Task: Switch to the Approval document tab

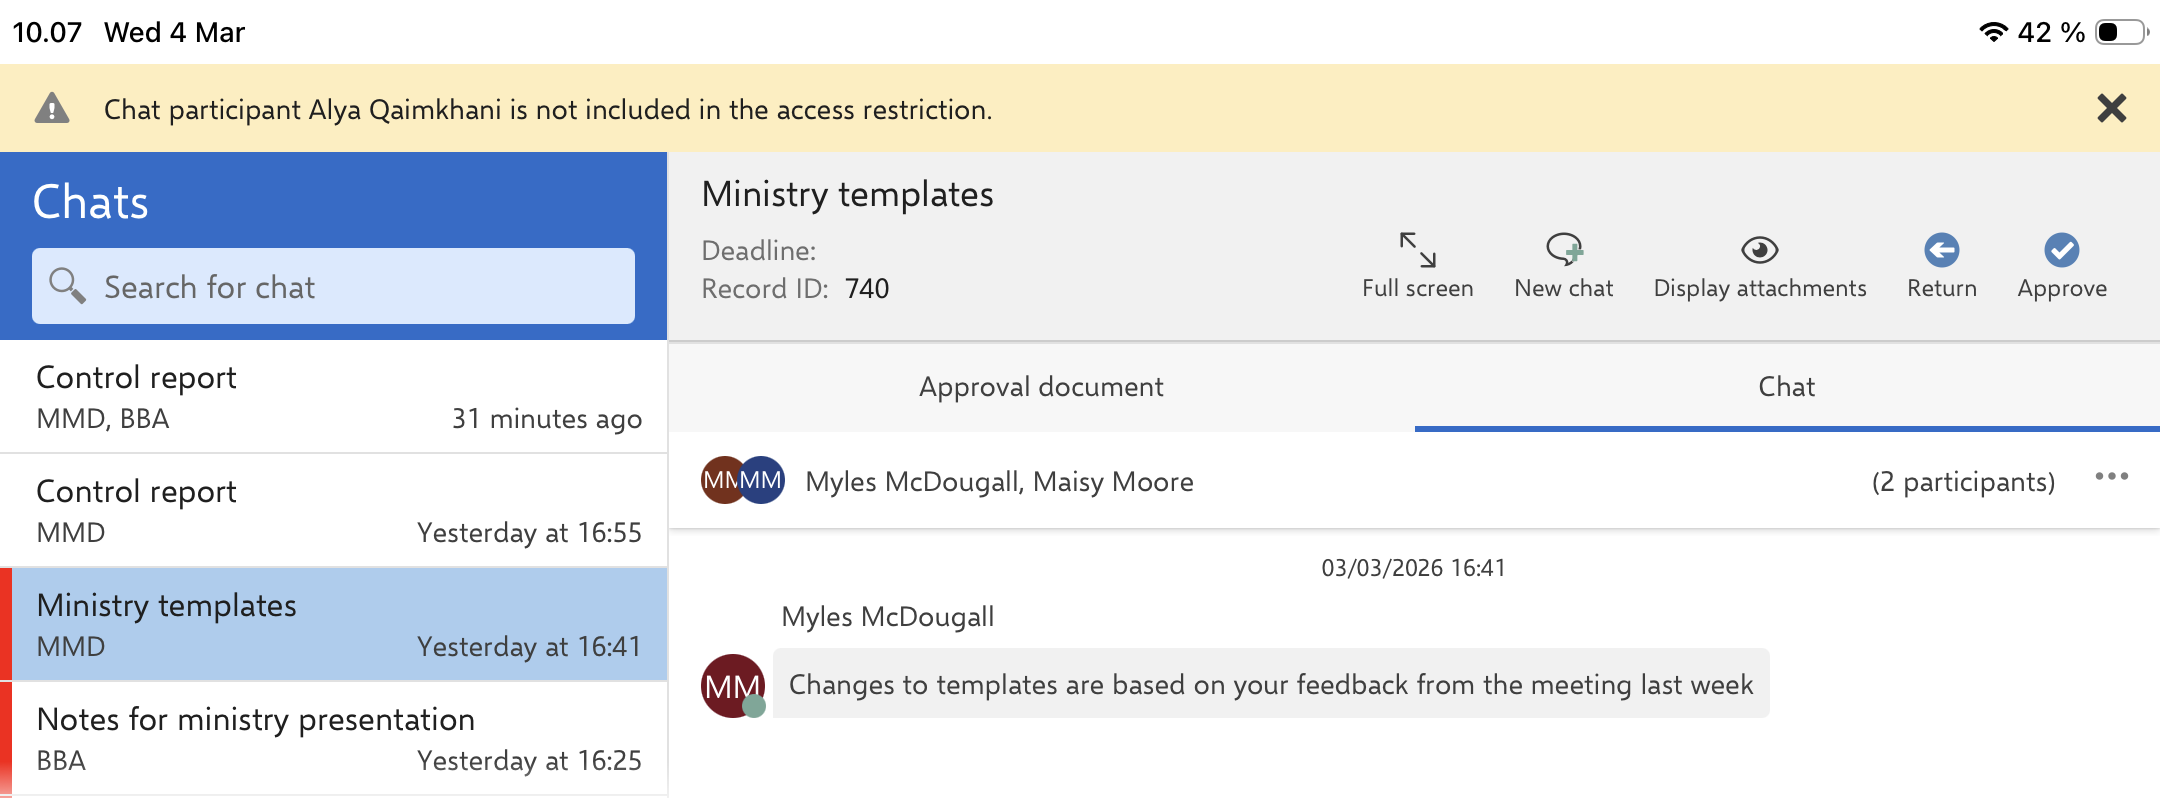Action: pos(1041,387)
